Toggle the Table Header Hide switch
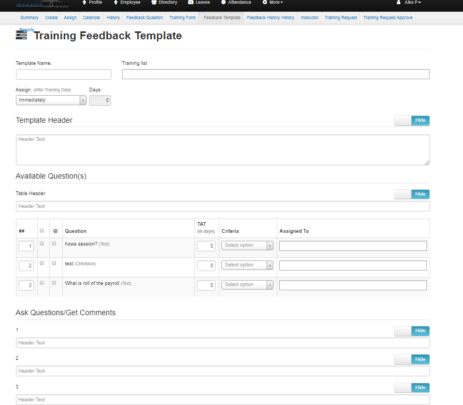 pyautogui.click(x=412, y=194)
